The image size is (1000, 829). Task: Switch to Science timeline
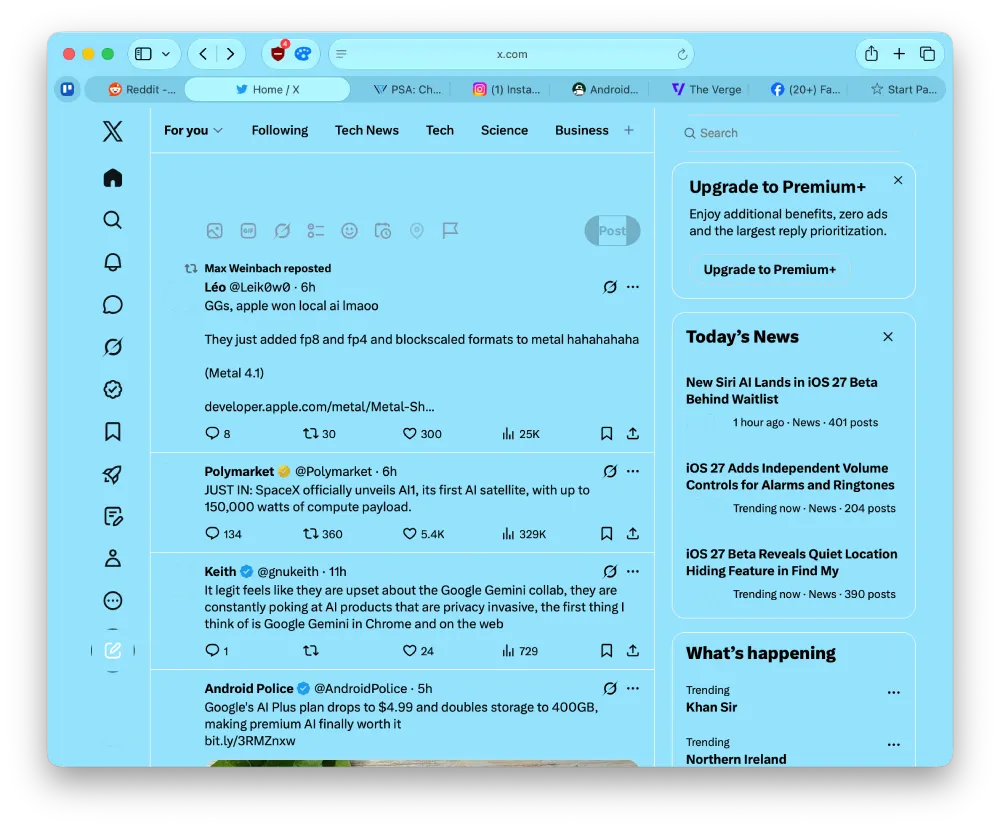click(x=504, y=130)
